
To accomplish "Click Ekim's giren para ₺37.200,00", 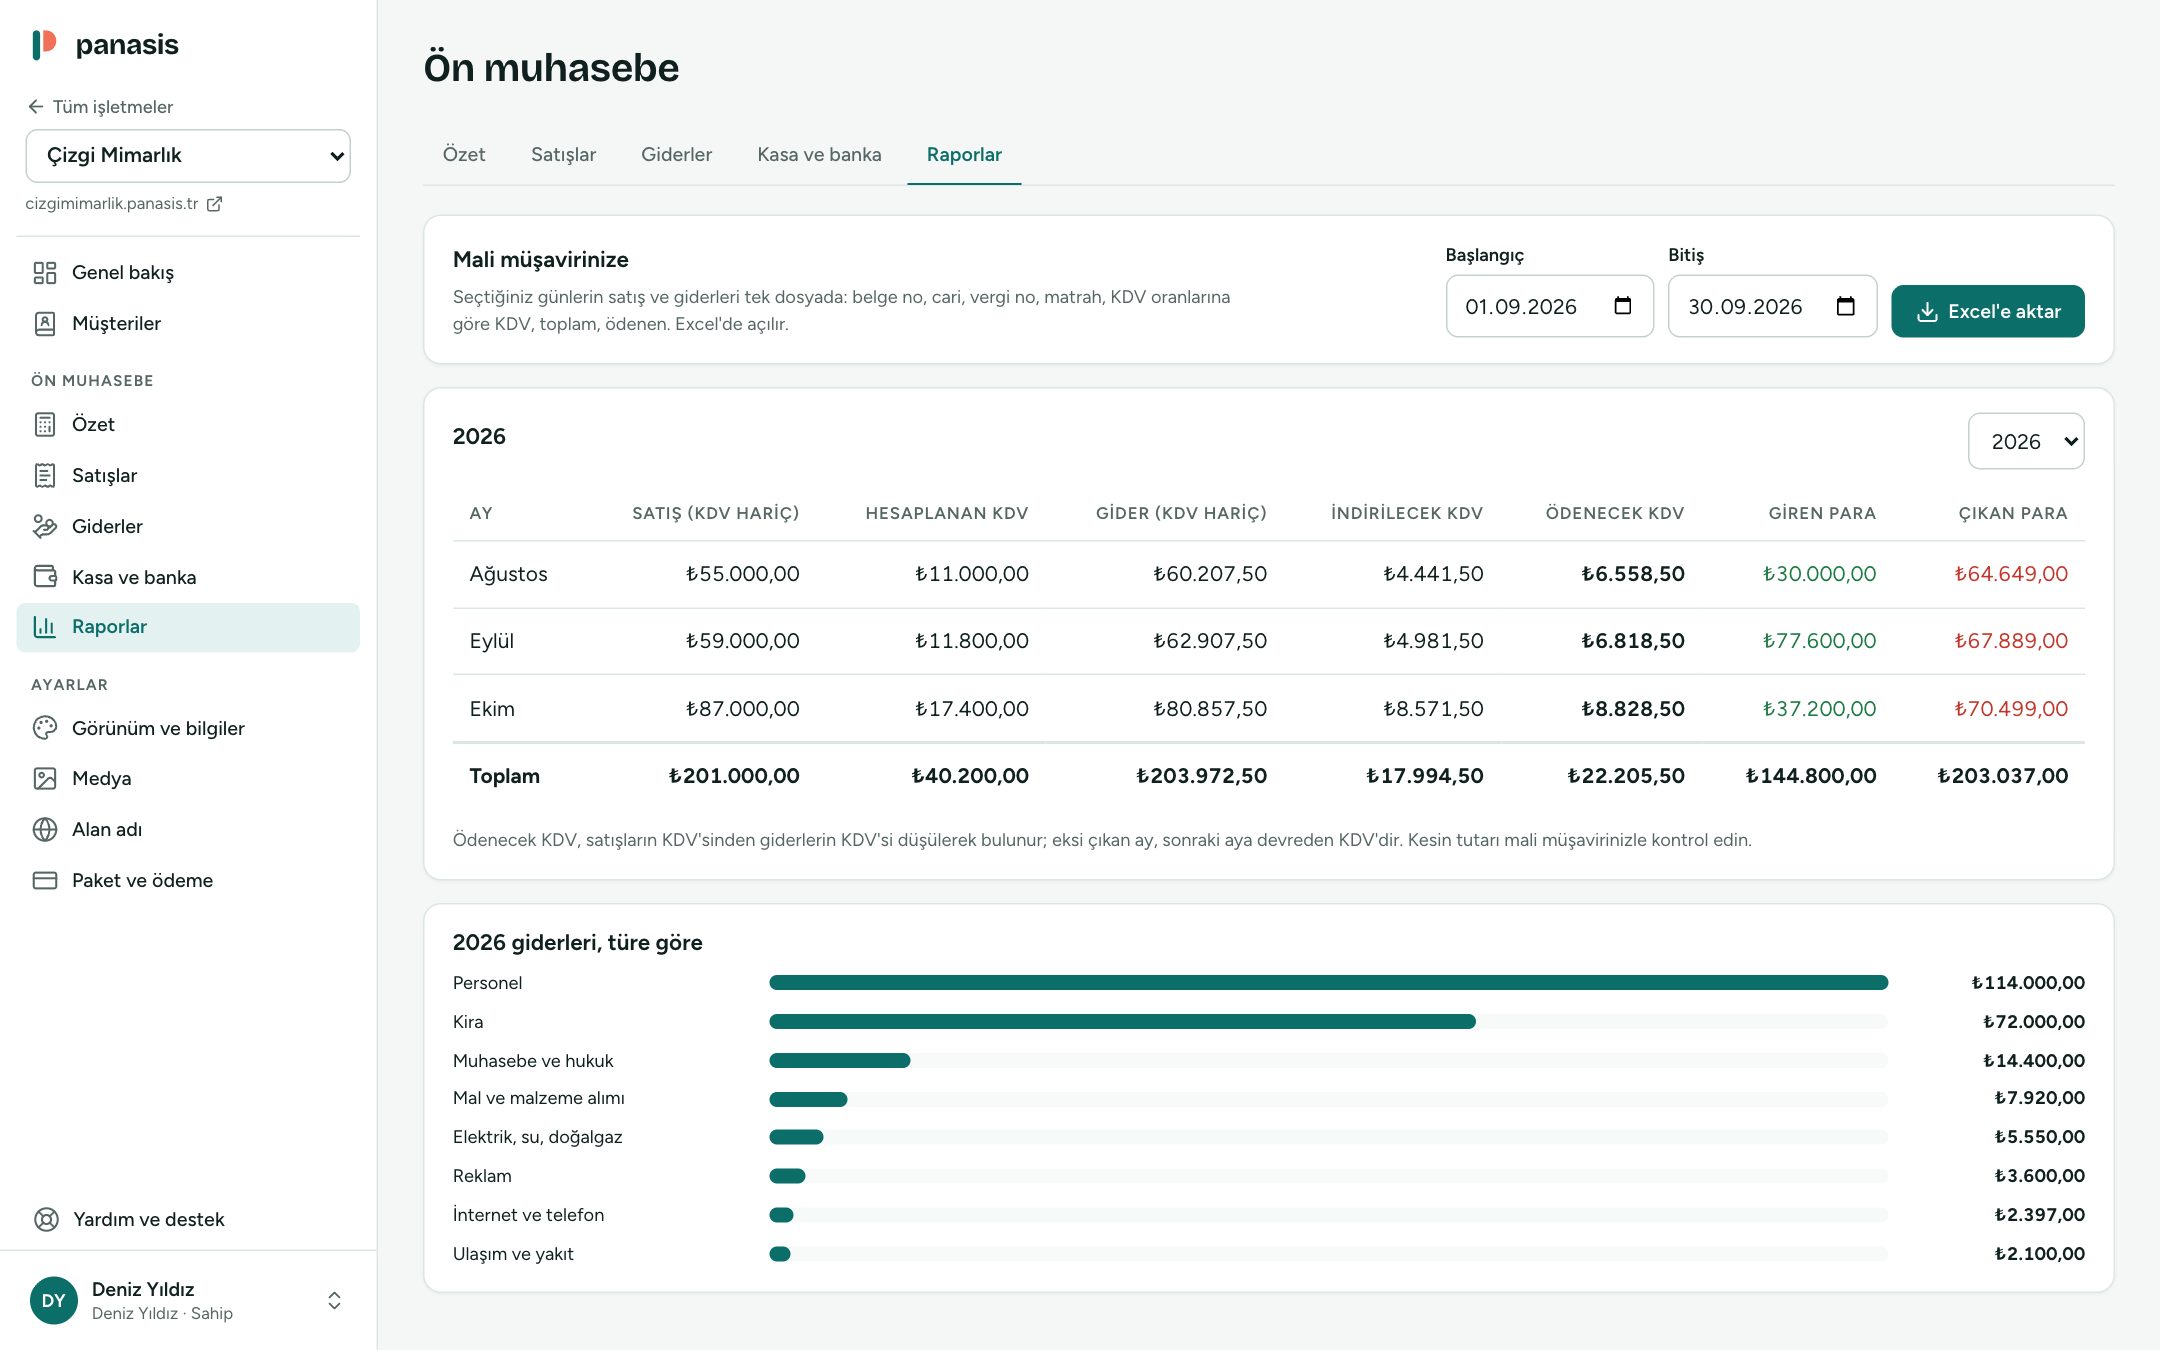I will point(1819,709).
